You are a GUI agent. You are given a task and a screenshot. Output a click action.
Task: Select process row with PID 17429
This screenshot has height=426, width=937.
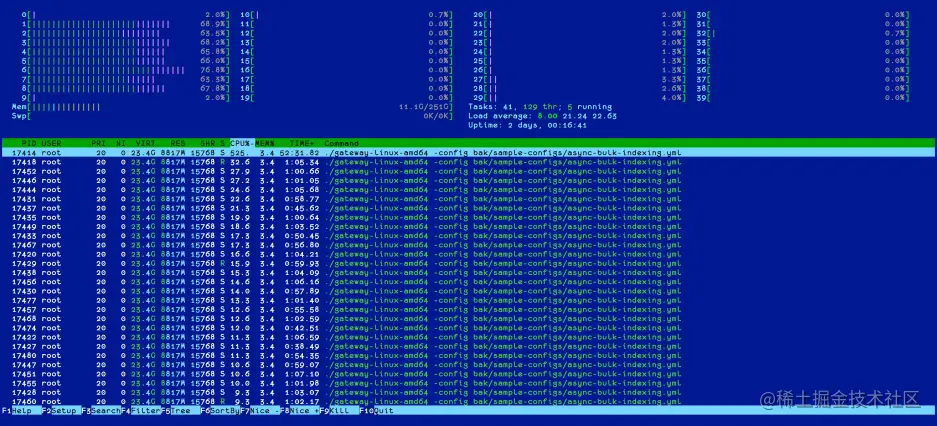468,263
